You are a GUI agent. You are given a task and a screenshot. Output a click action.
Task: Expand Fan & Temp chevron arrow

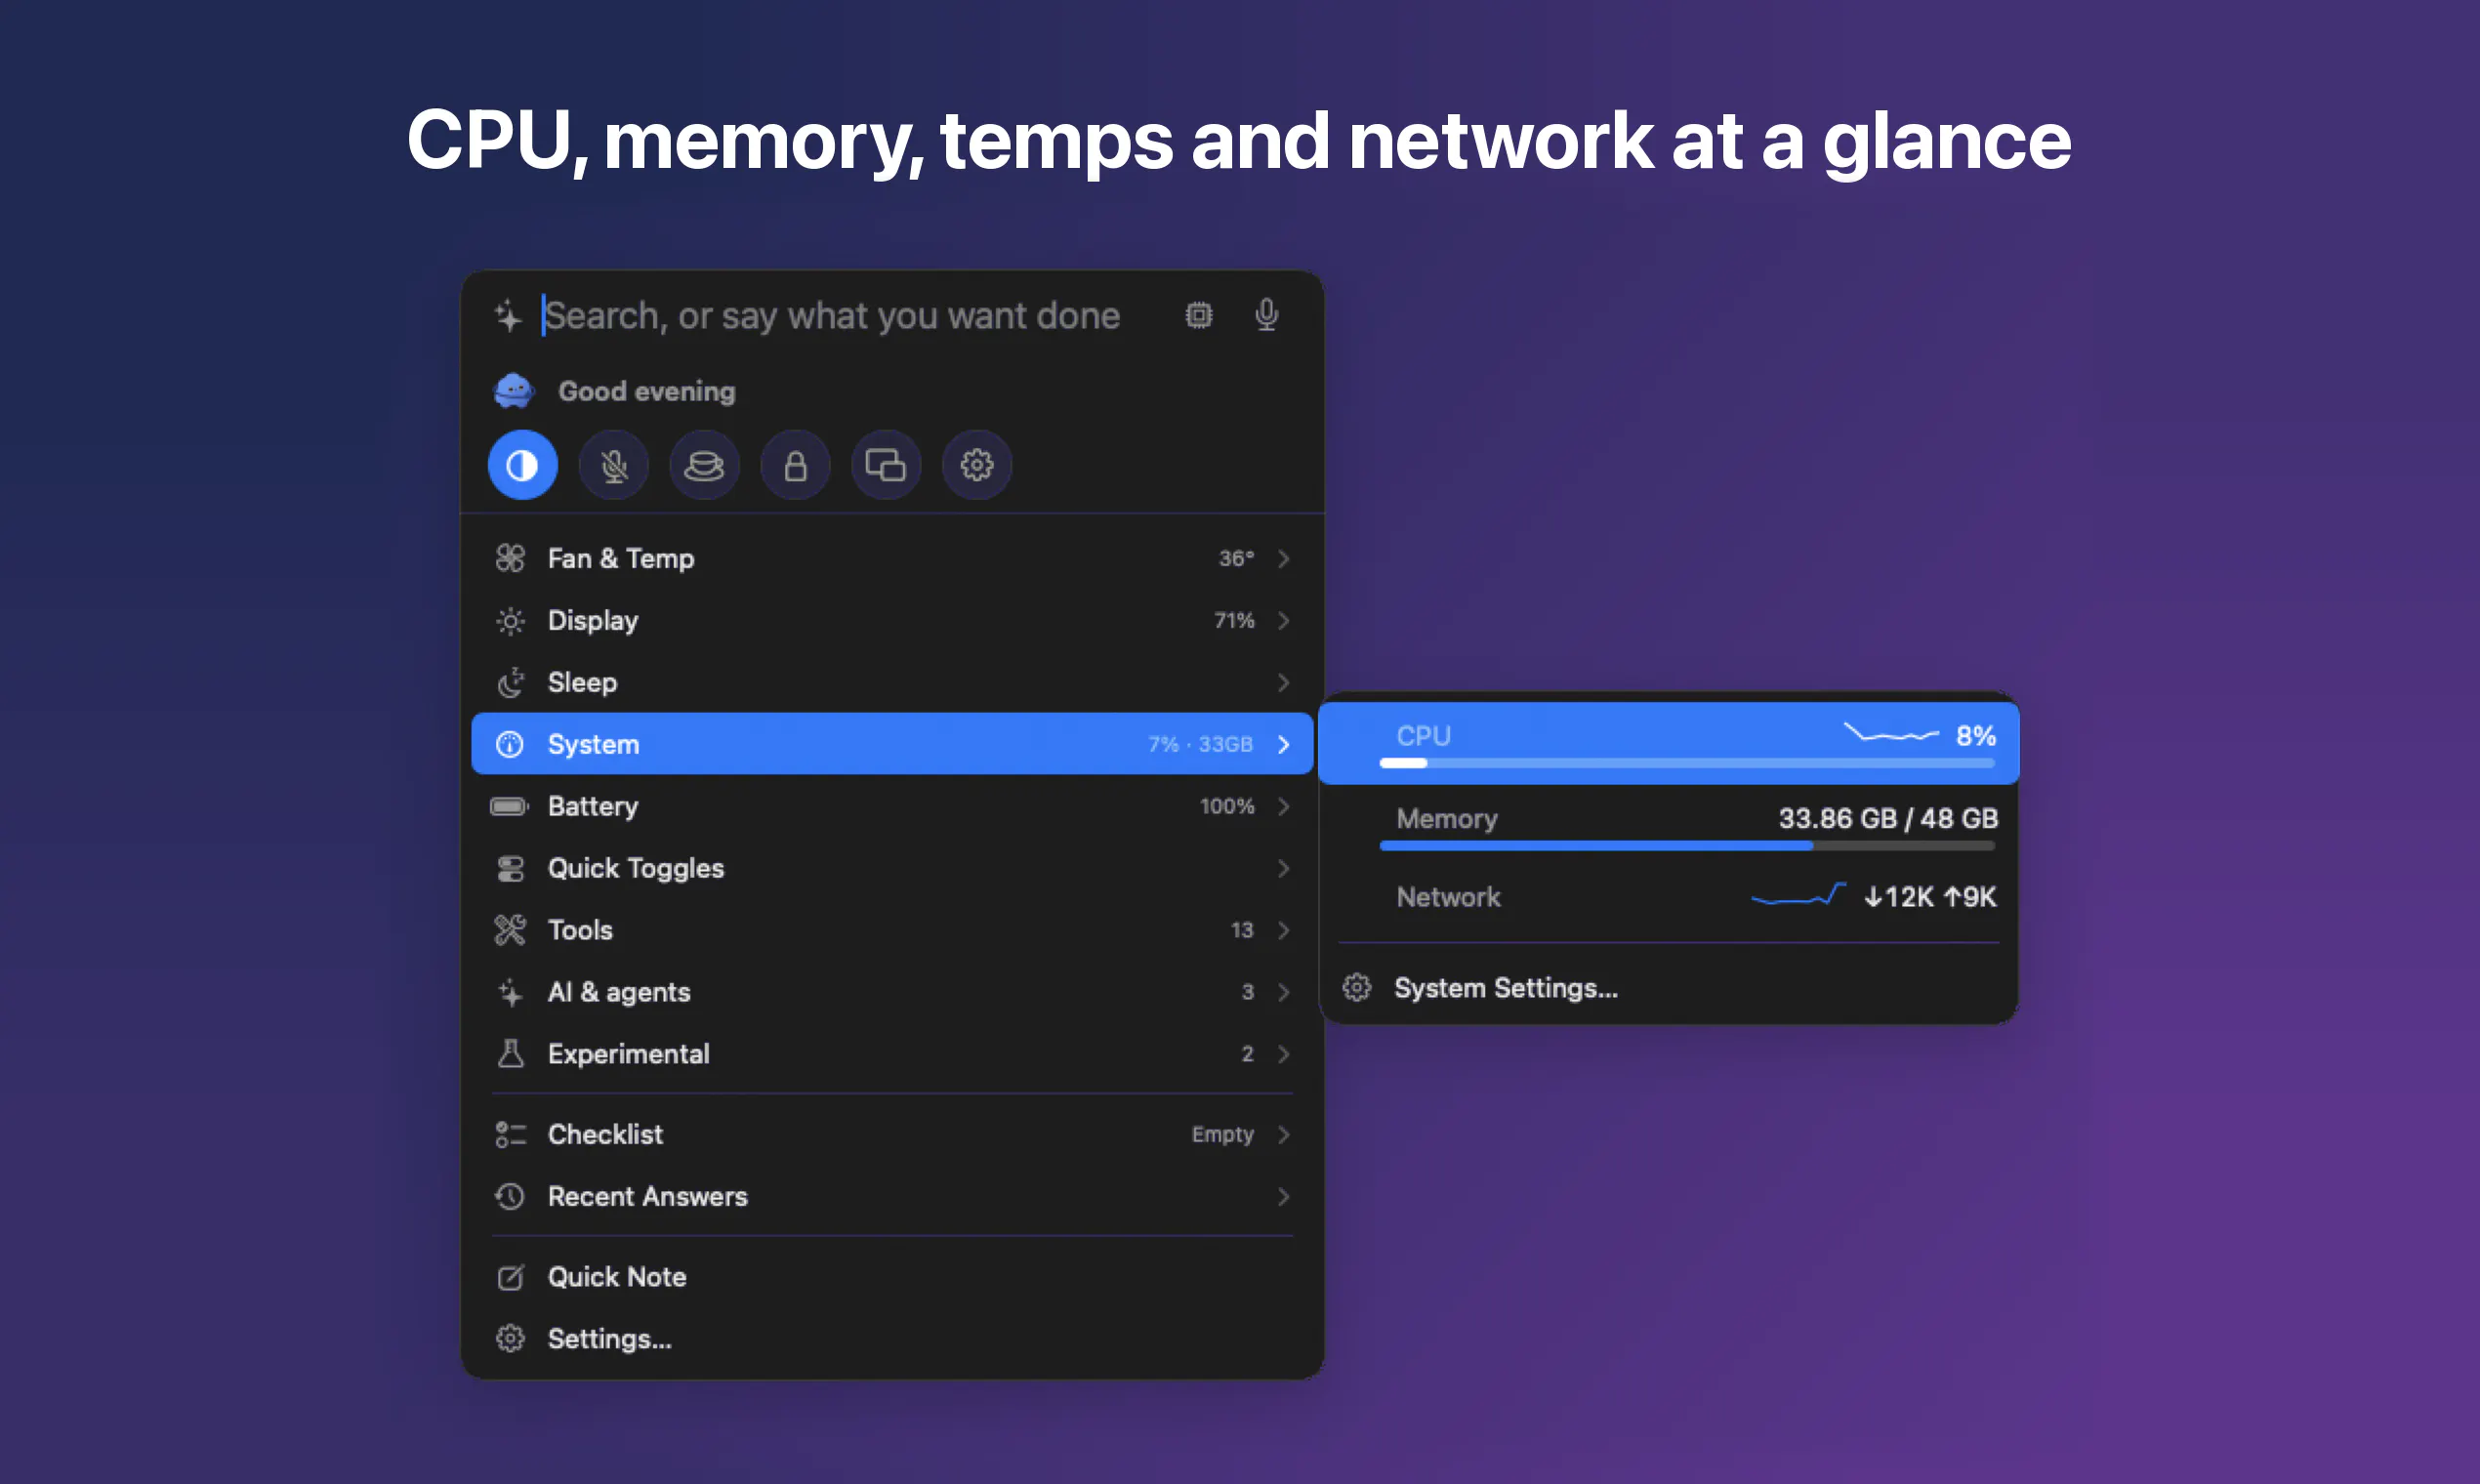tap(1284, 558)
